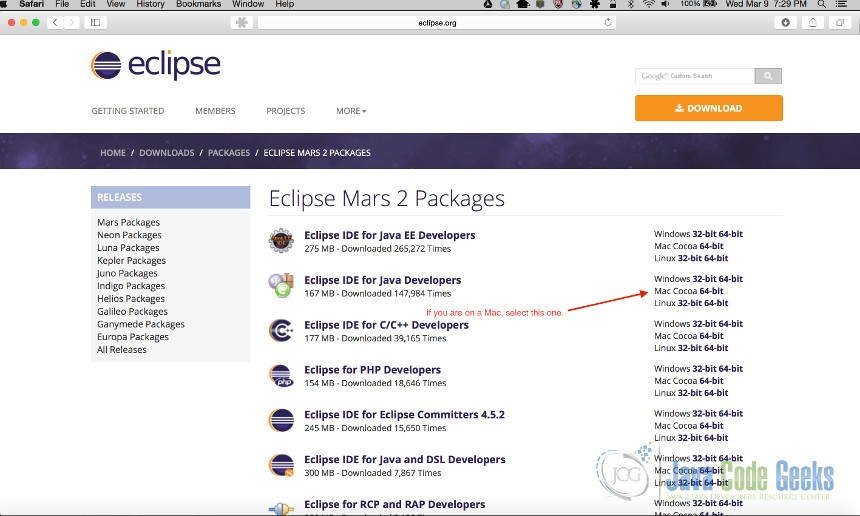Click DOWNLOADS in the breadcrumb

(x=167, y=152)
